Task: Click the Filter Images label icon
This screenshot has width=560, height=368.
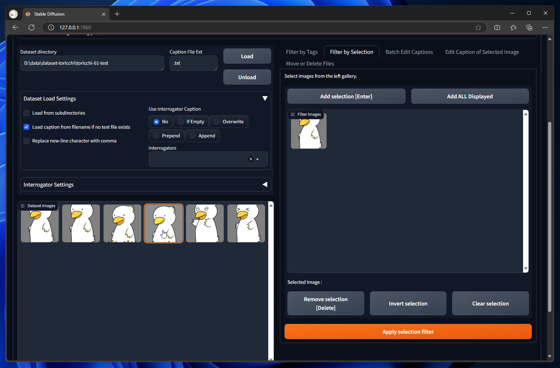Action: 293,114
